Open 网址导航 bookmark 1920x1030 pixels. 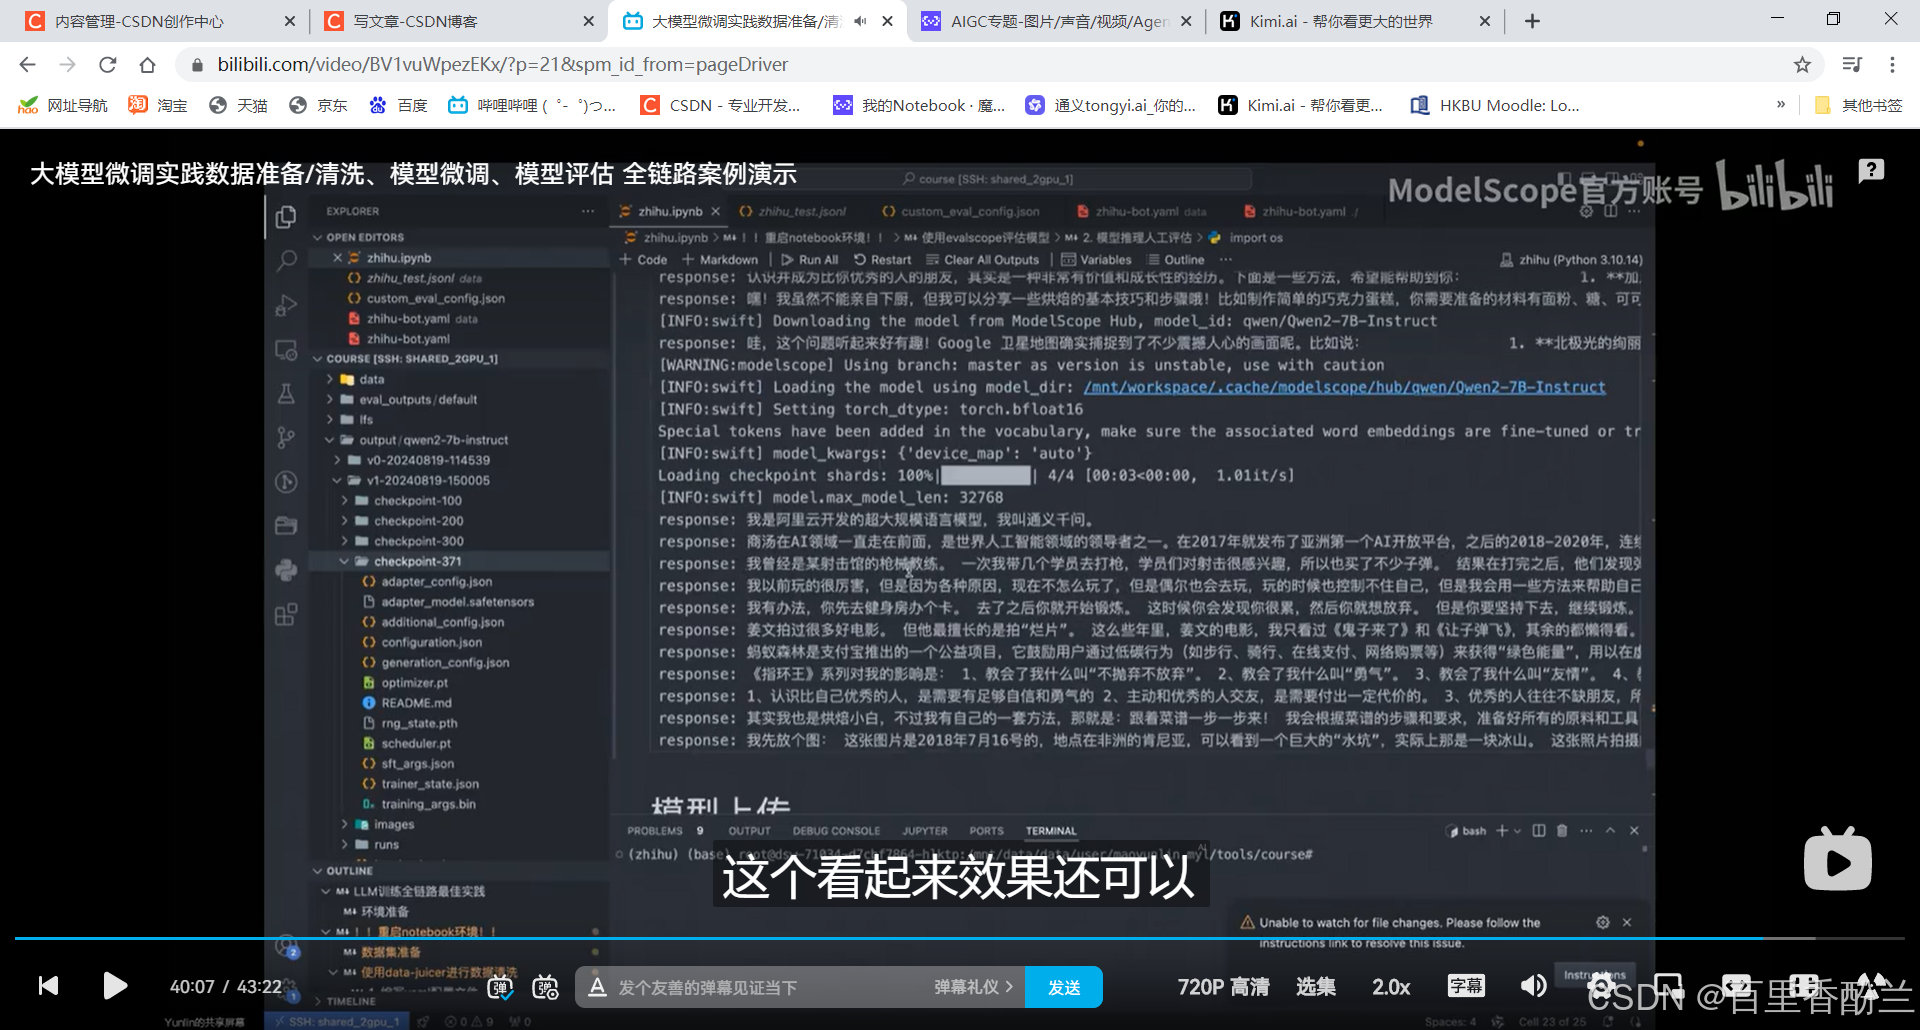coord(63,105)
